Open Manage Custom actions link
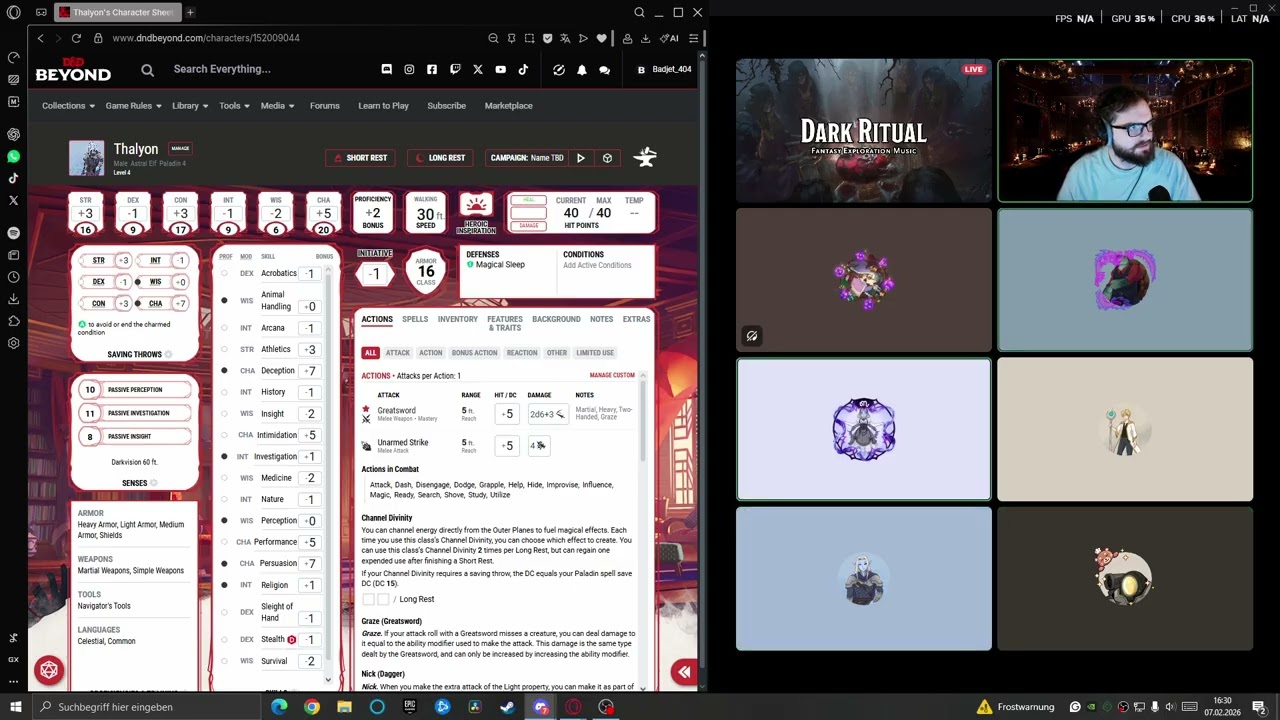1280x720 pixels. 612,376
